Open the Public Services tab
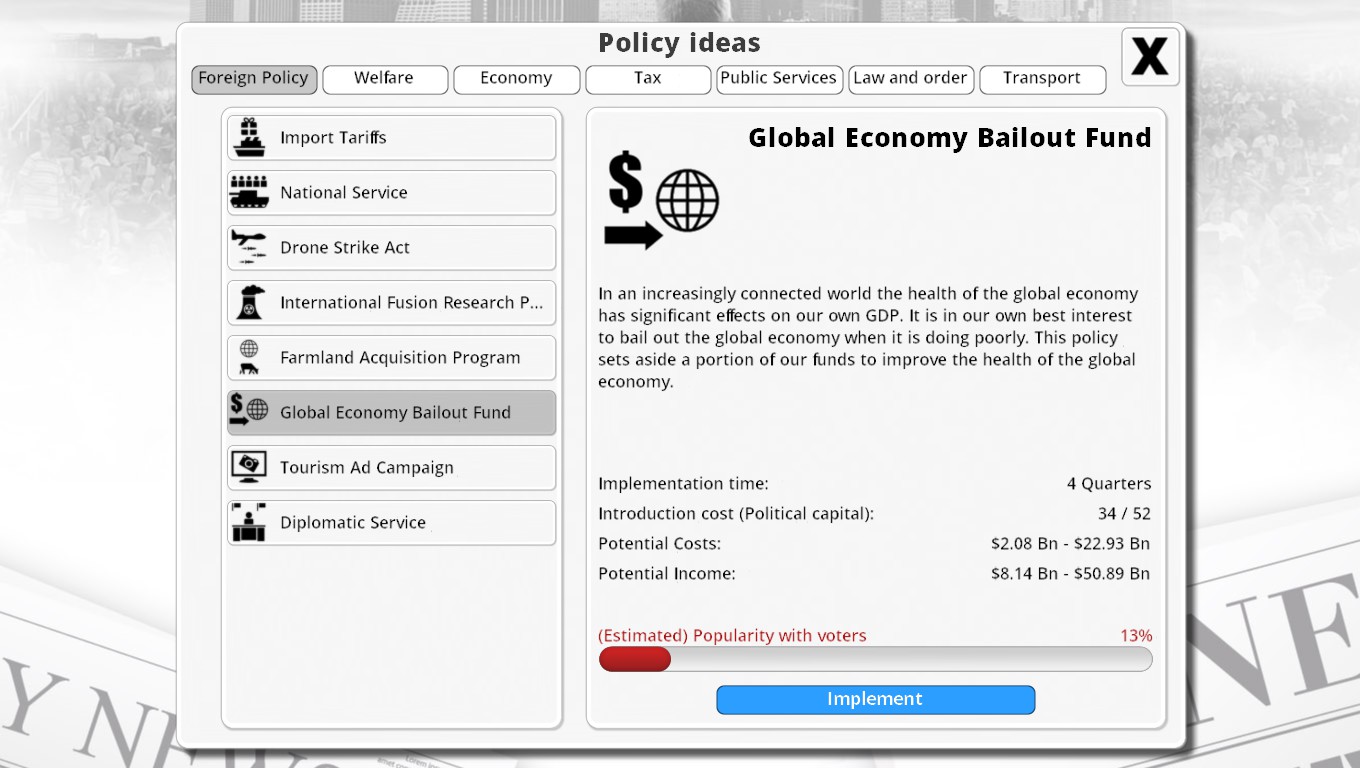 779,79
